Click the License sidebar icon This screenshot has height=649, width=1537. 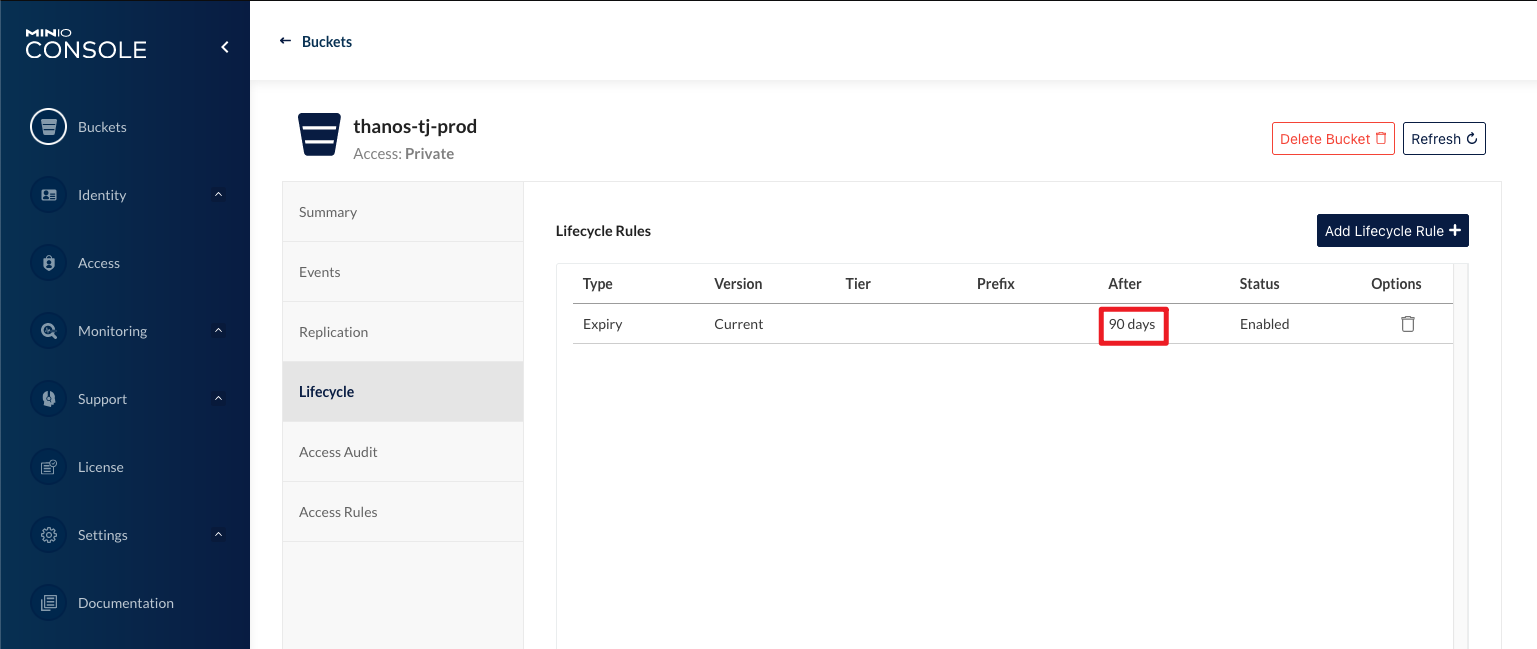click(x=48, y=467)
